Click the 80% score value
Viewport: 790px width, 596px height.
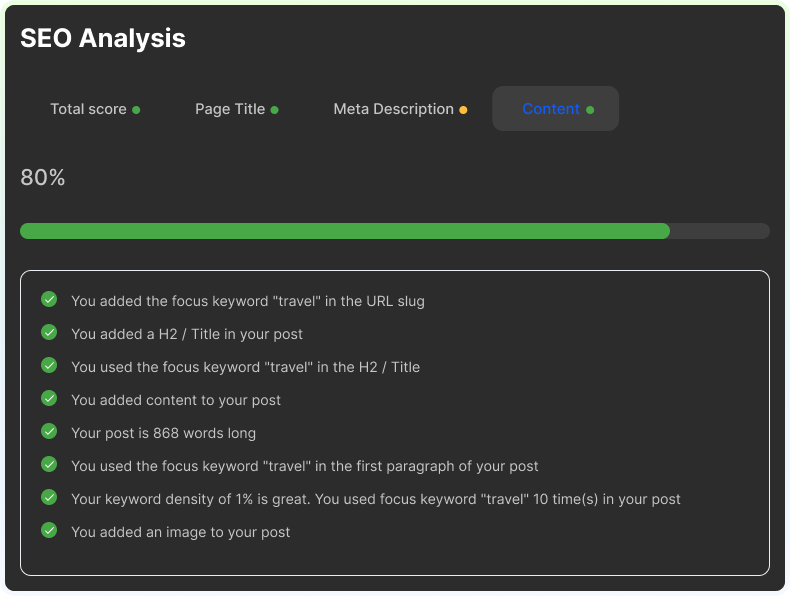(x=43, y=178)
